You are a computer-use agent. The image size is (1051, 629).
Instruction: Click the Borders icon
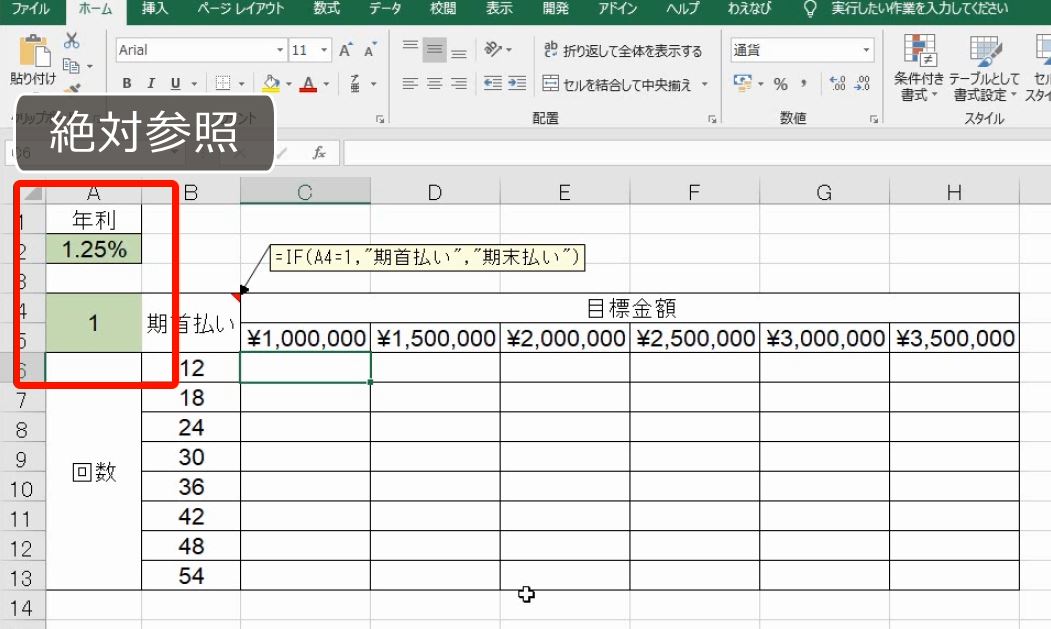click(x=223, y=84)
